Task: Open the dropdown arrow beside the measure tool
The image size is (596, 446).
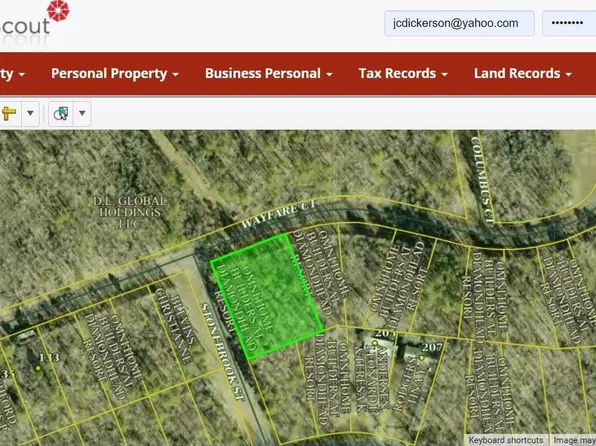Action: tap(30, 113)
